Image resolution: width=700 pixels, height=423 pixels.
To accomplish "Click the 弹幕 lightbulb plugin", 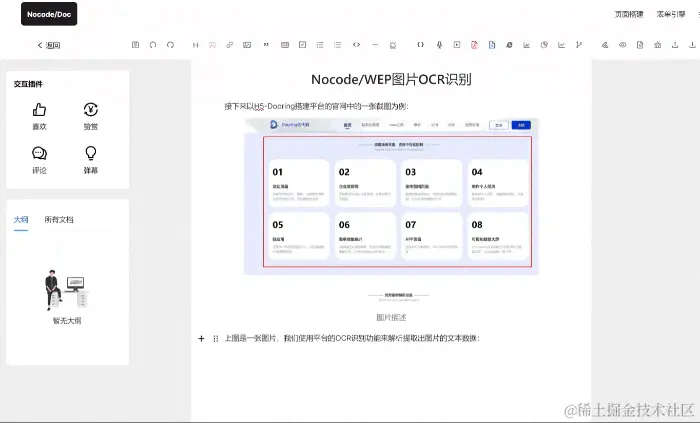I will [91, 160].
